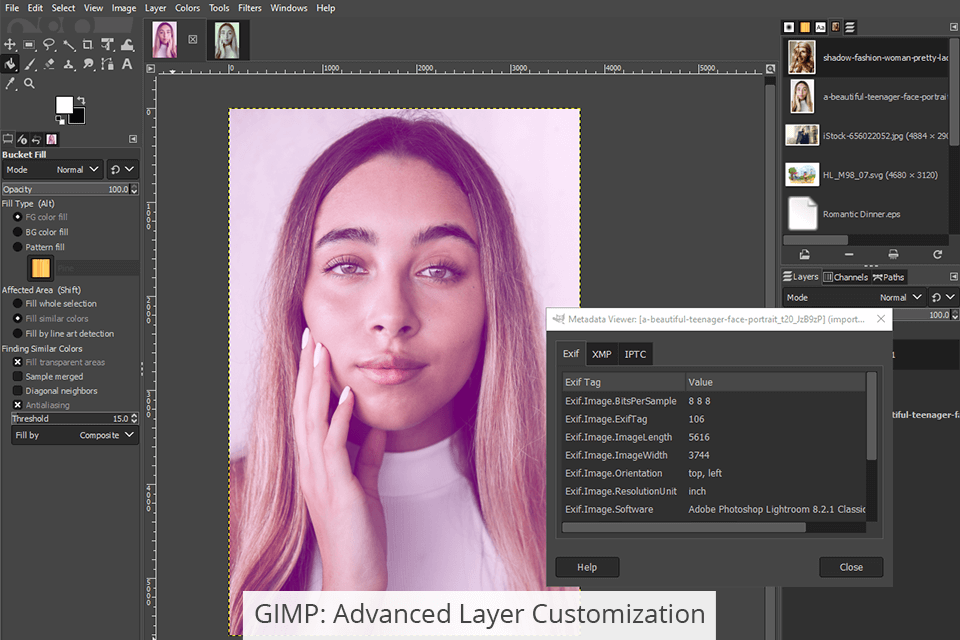960x640 pixels.
Task: Select the Fuzzy Select magic wand tool
Action: click(x=69, y=45)
